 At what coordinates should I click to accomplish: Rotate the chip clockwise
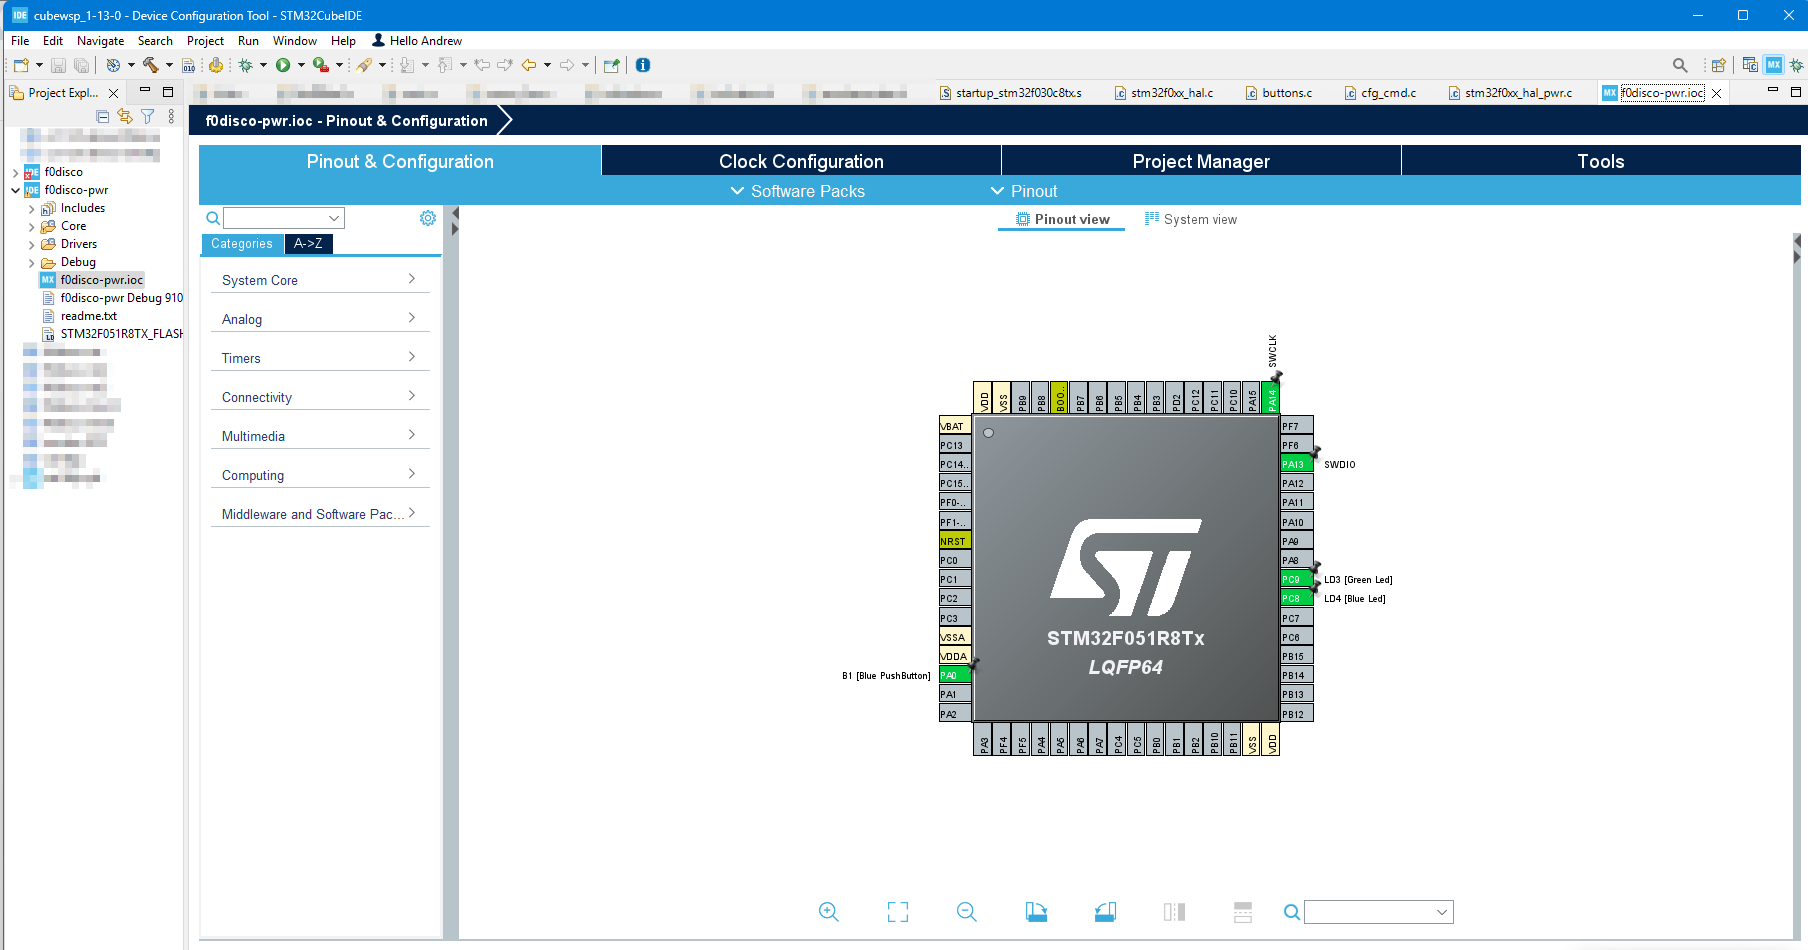click(x=1036, y=912)
